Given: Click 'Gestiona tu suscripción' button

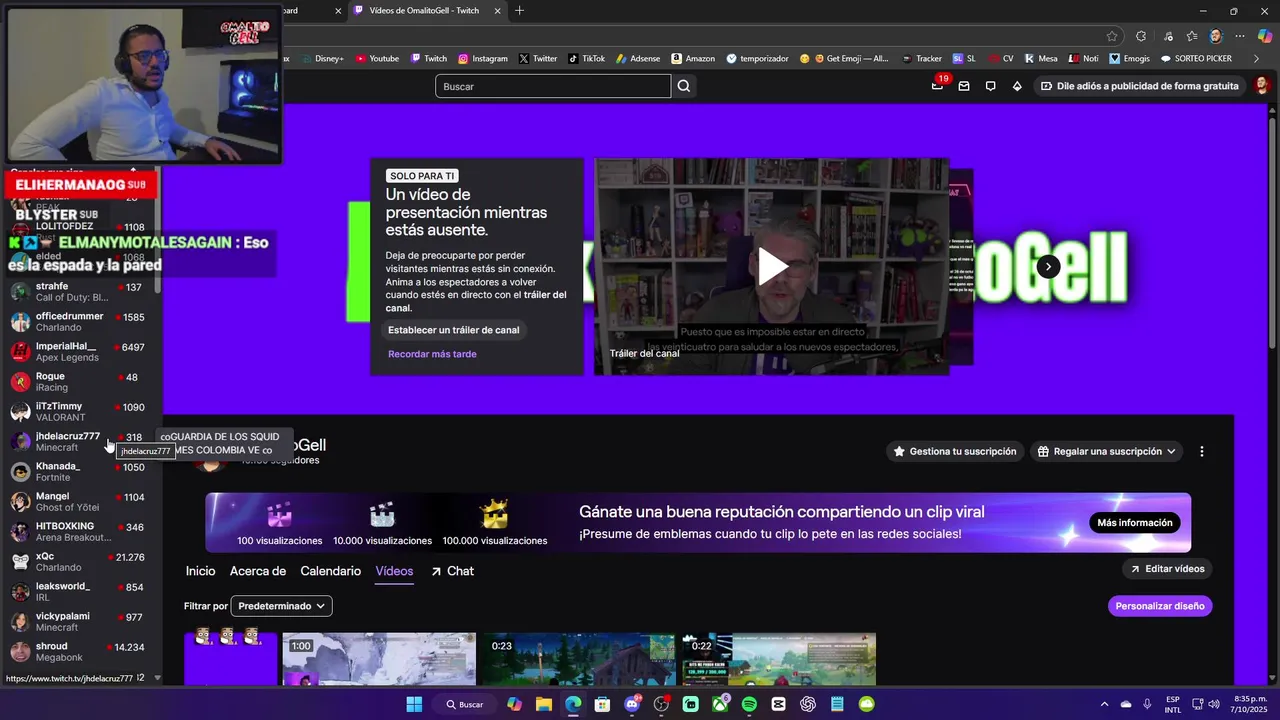Looking at the screenshot, I should pos(954,451).
